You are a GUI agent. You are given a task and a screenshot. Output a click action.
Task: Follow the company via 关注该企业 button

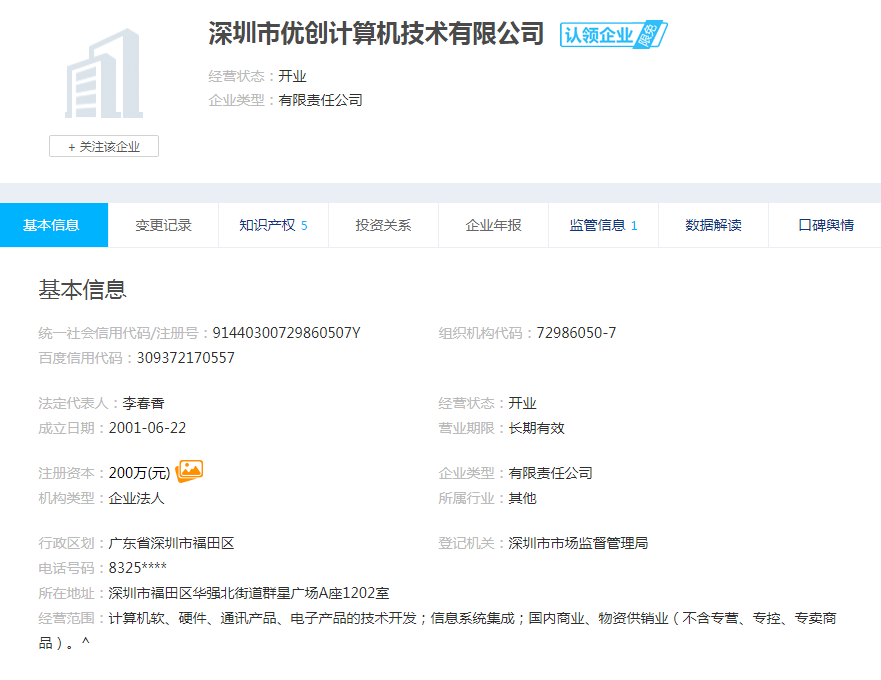coord(104,146)
